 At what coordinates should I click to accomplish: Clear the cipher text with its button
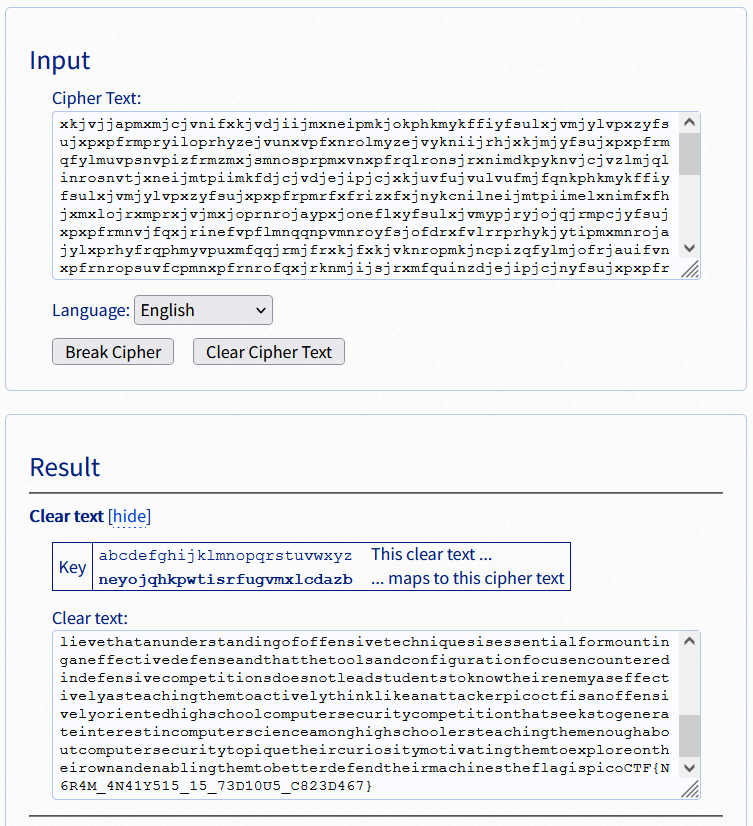click(x=269, y=352)
